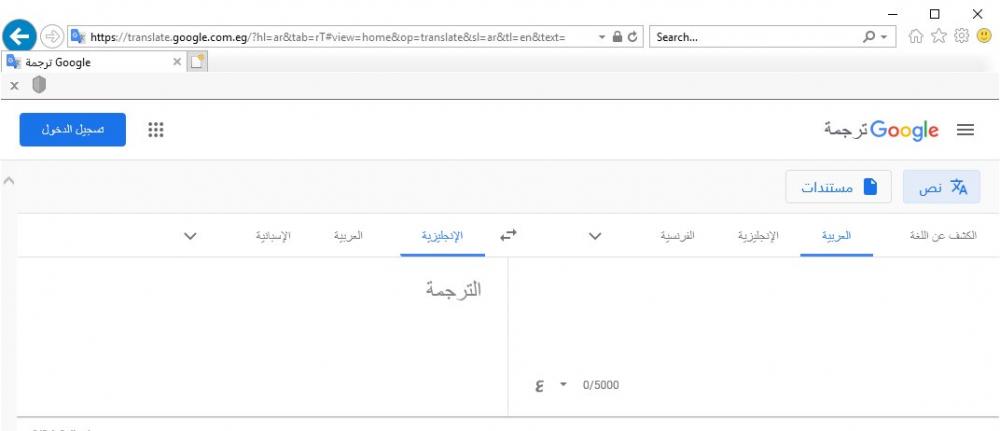
Task: Open favorites star icon
Action: pos(937,37)
